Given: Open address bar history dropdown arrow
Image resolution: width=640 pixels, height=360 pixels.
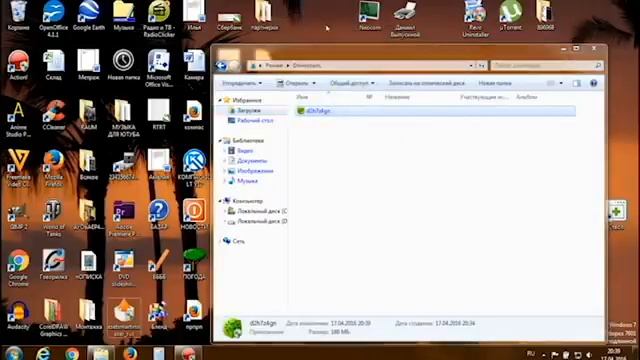Looking at the screenshot, I should click(x=471, y=65).
